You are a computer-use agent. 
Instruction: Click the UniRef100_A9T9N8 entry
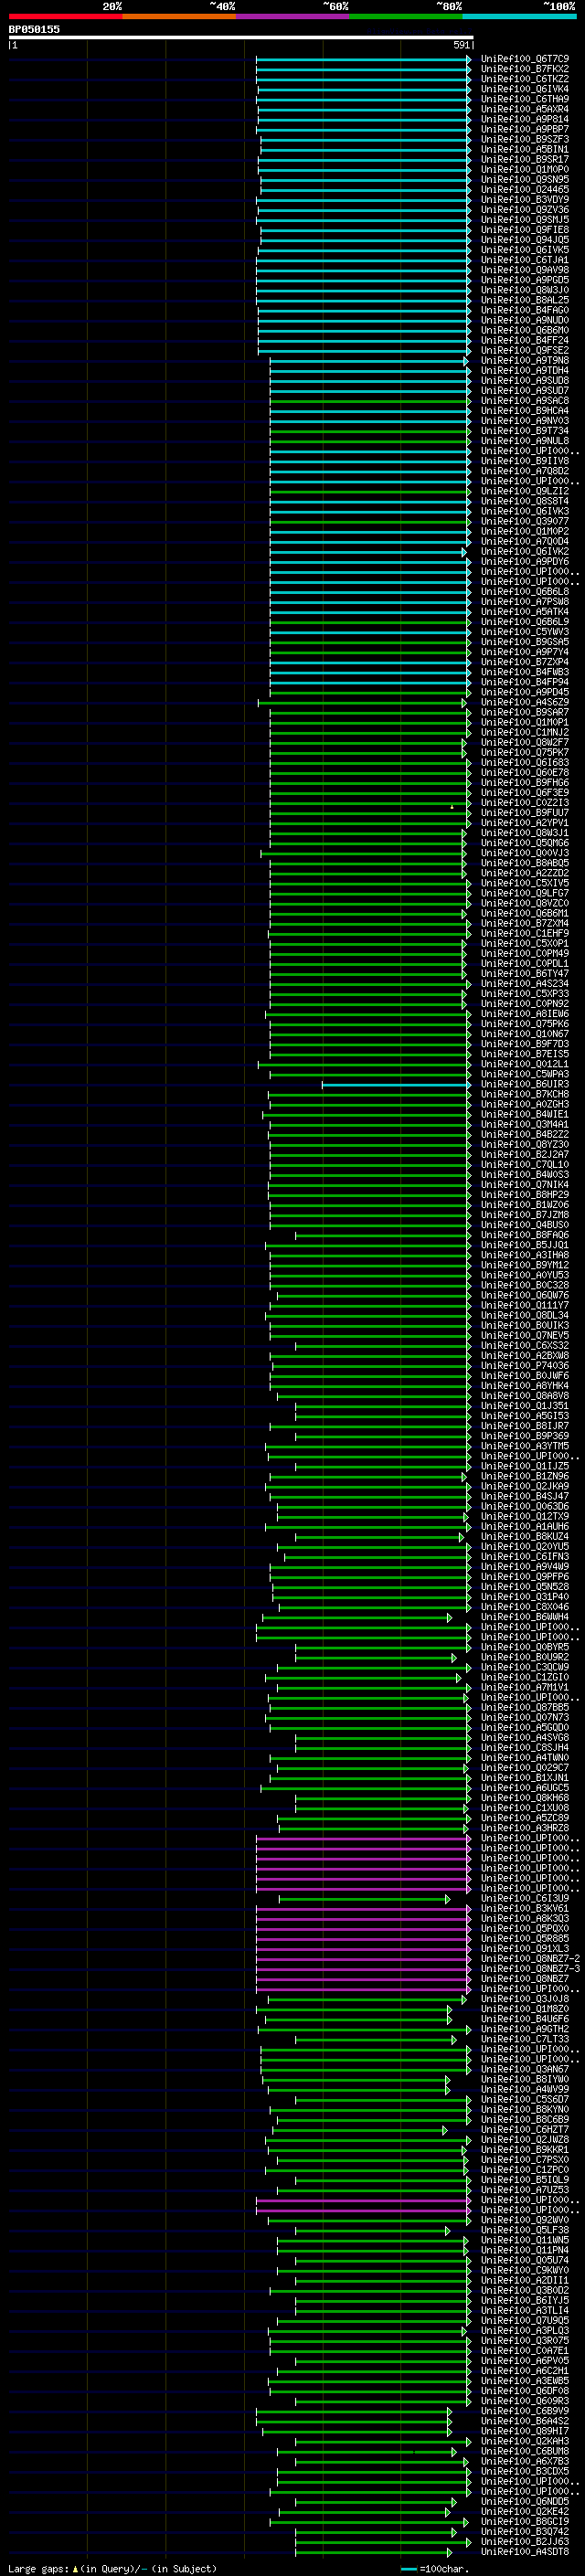525,361
